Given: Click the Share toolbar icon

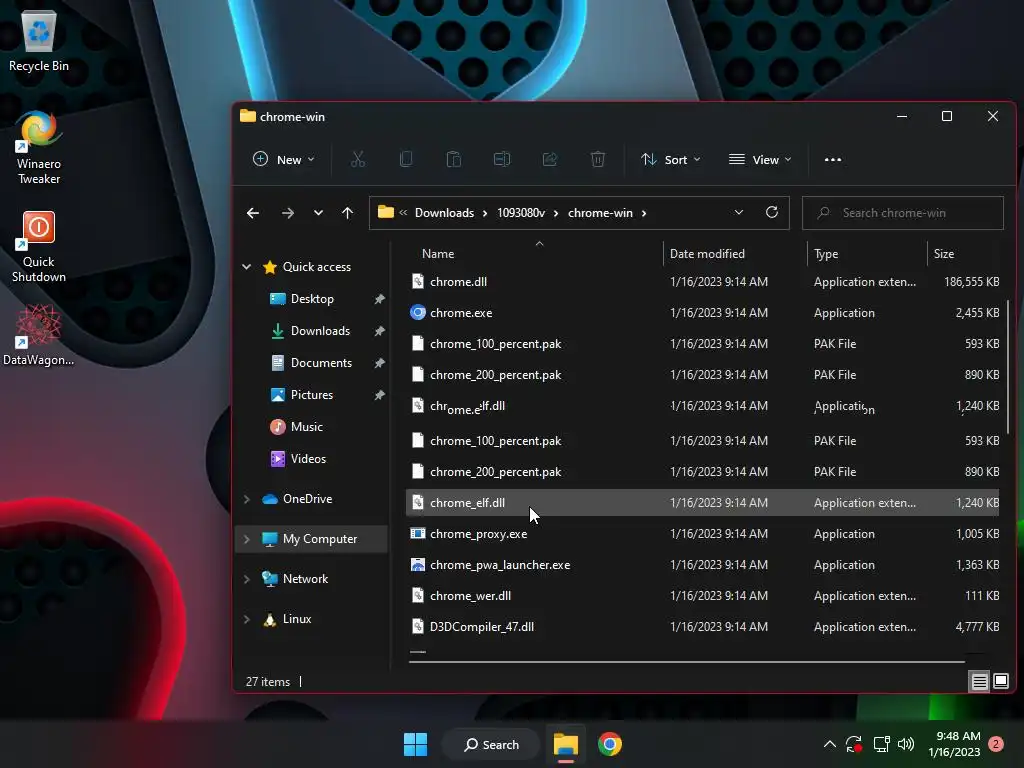Looking at the screenshot, I should click(x=550, y=159).
